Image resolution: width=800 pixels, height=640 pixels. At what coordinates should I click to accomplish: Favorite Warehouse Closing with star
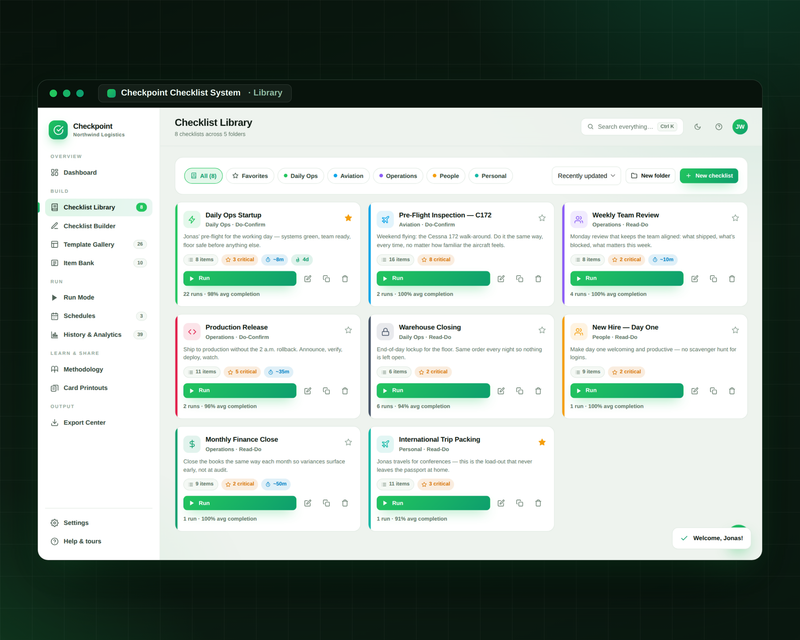tap(542, 330)
